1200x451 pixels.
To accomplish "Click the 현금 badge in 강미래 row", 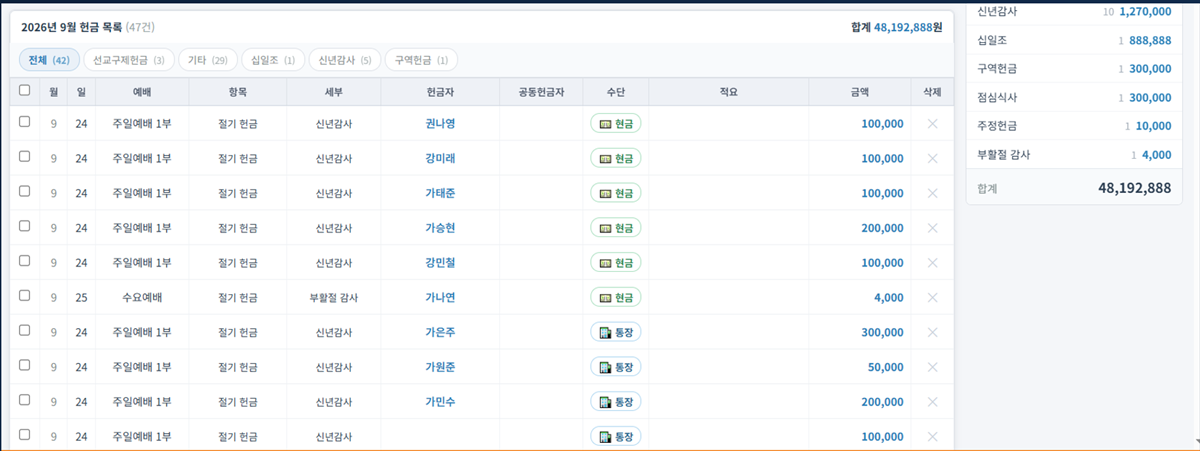I will pyautogui.click(x=615, y=158).
